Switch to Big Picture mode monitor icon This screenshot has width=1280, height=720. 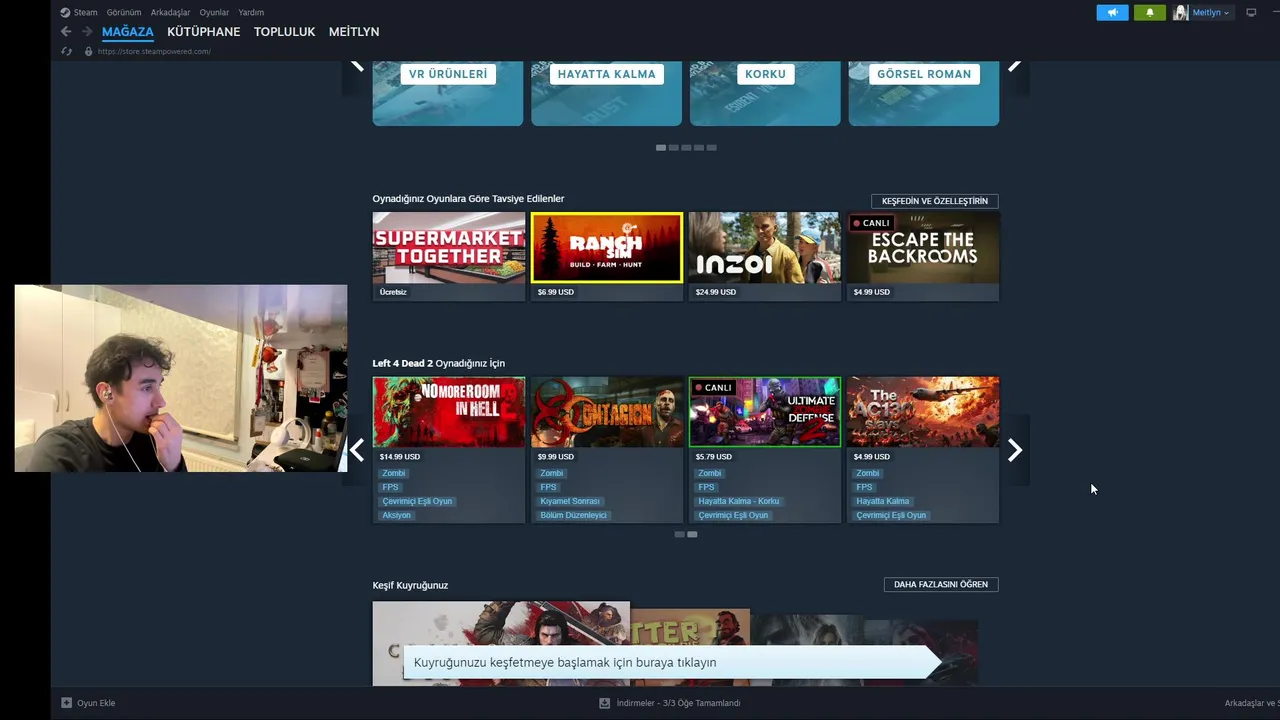1251,13
